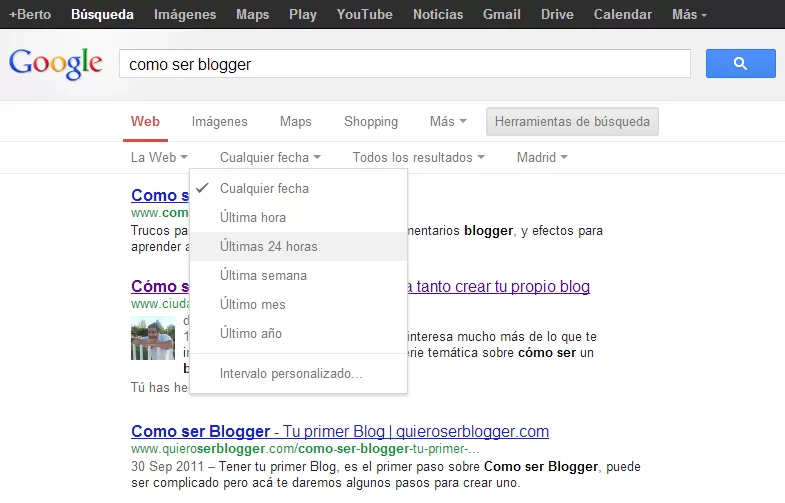This screenshot has height=503, width=785.
Task: Open the author photo thumbnail
Action: pos(153,338)
